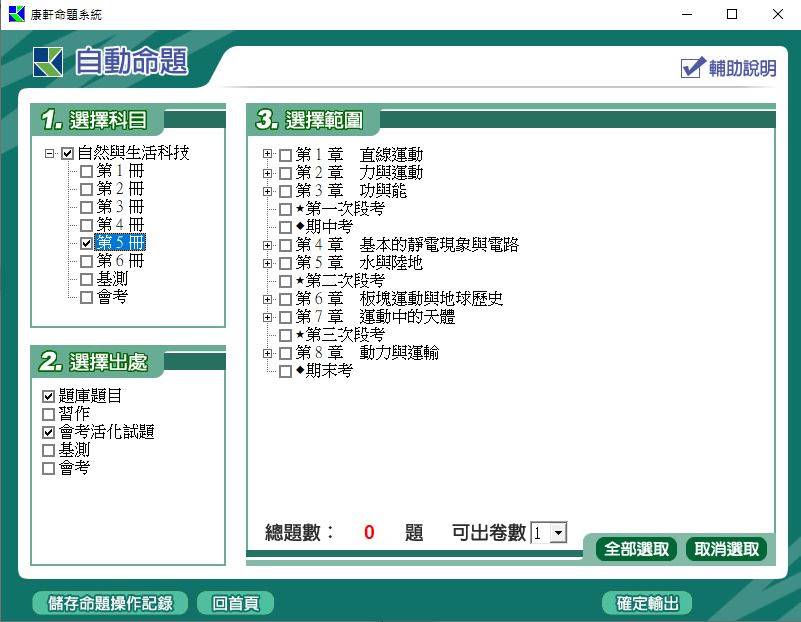Check 第 5 章 水與陸地 checkbox
Screen dimensions: 801x622
click(x=286, y=264)
